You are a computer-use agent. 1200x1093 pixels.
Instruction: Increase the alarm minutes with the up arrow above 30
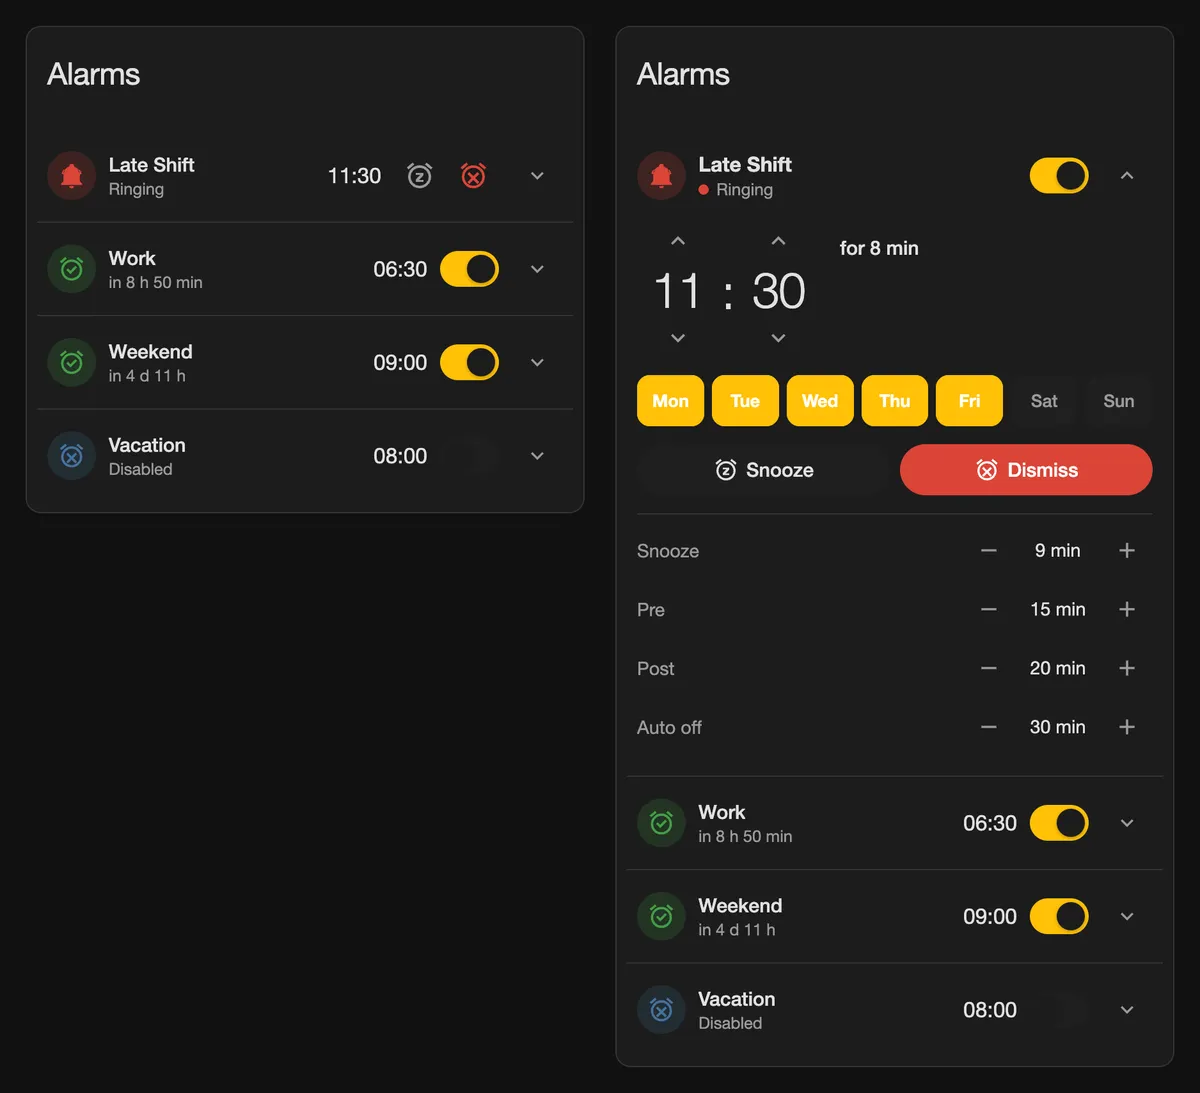[x=779, y=241]
